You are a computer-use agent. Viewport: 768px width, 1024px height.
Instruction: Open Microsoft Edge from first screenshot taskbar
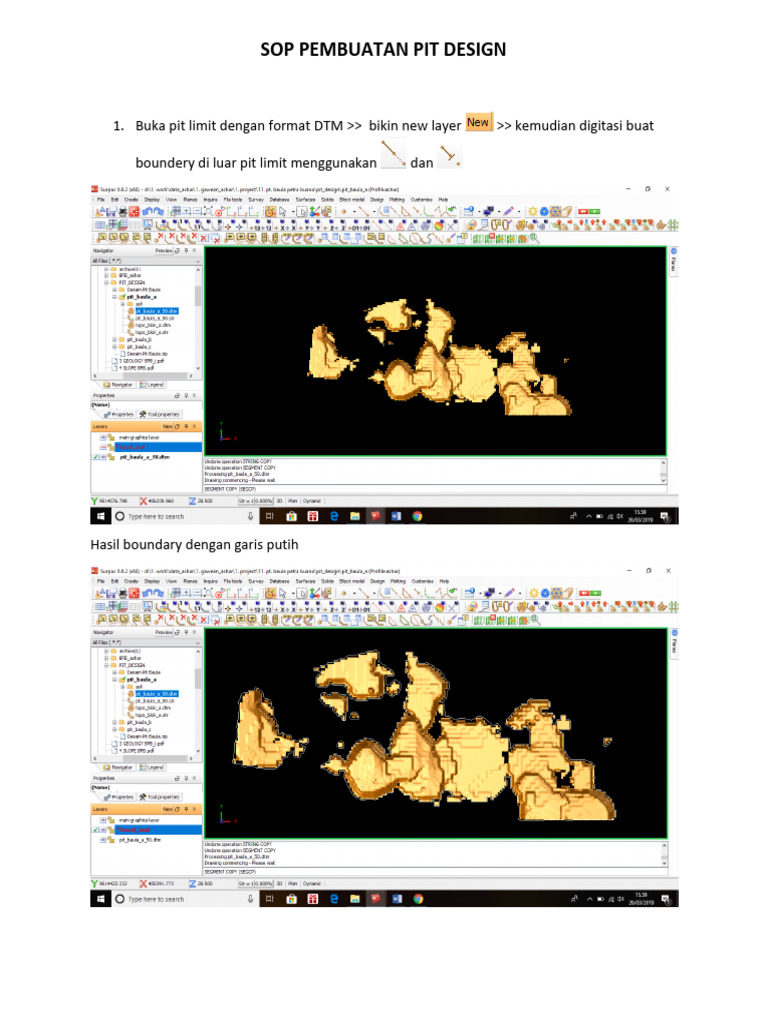(334, 516)
